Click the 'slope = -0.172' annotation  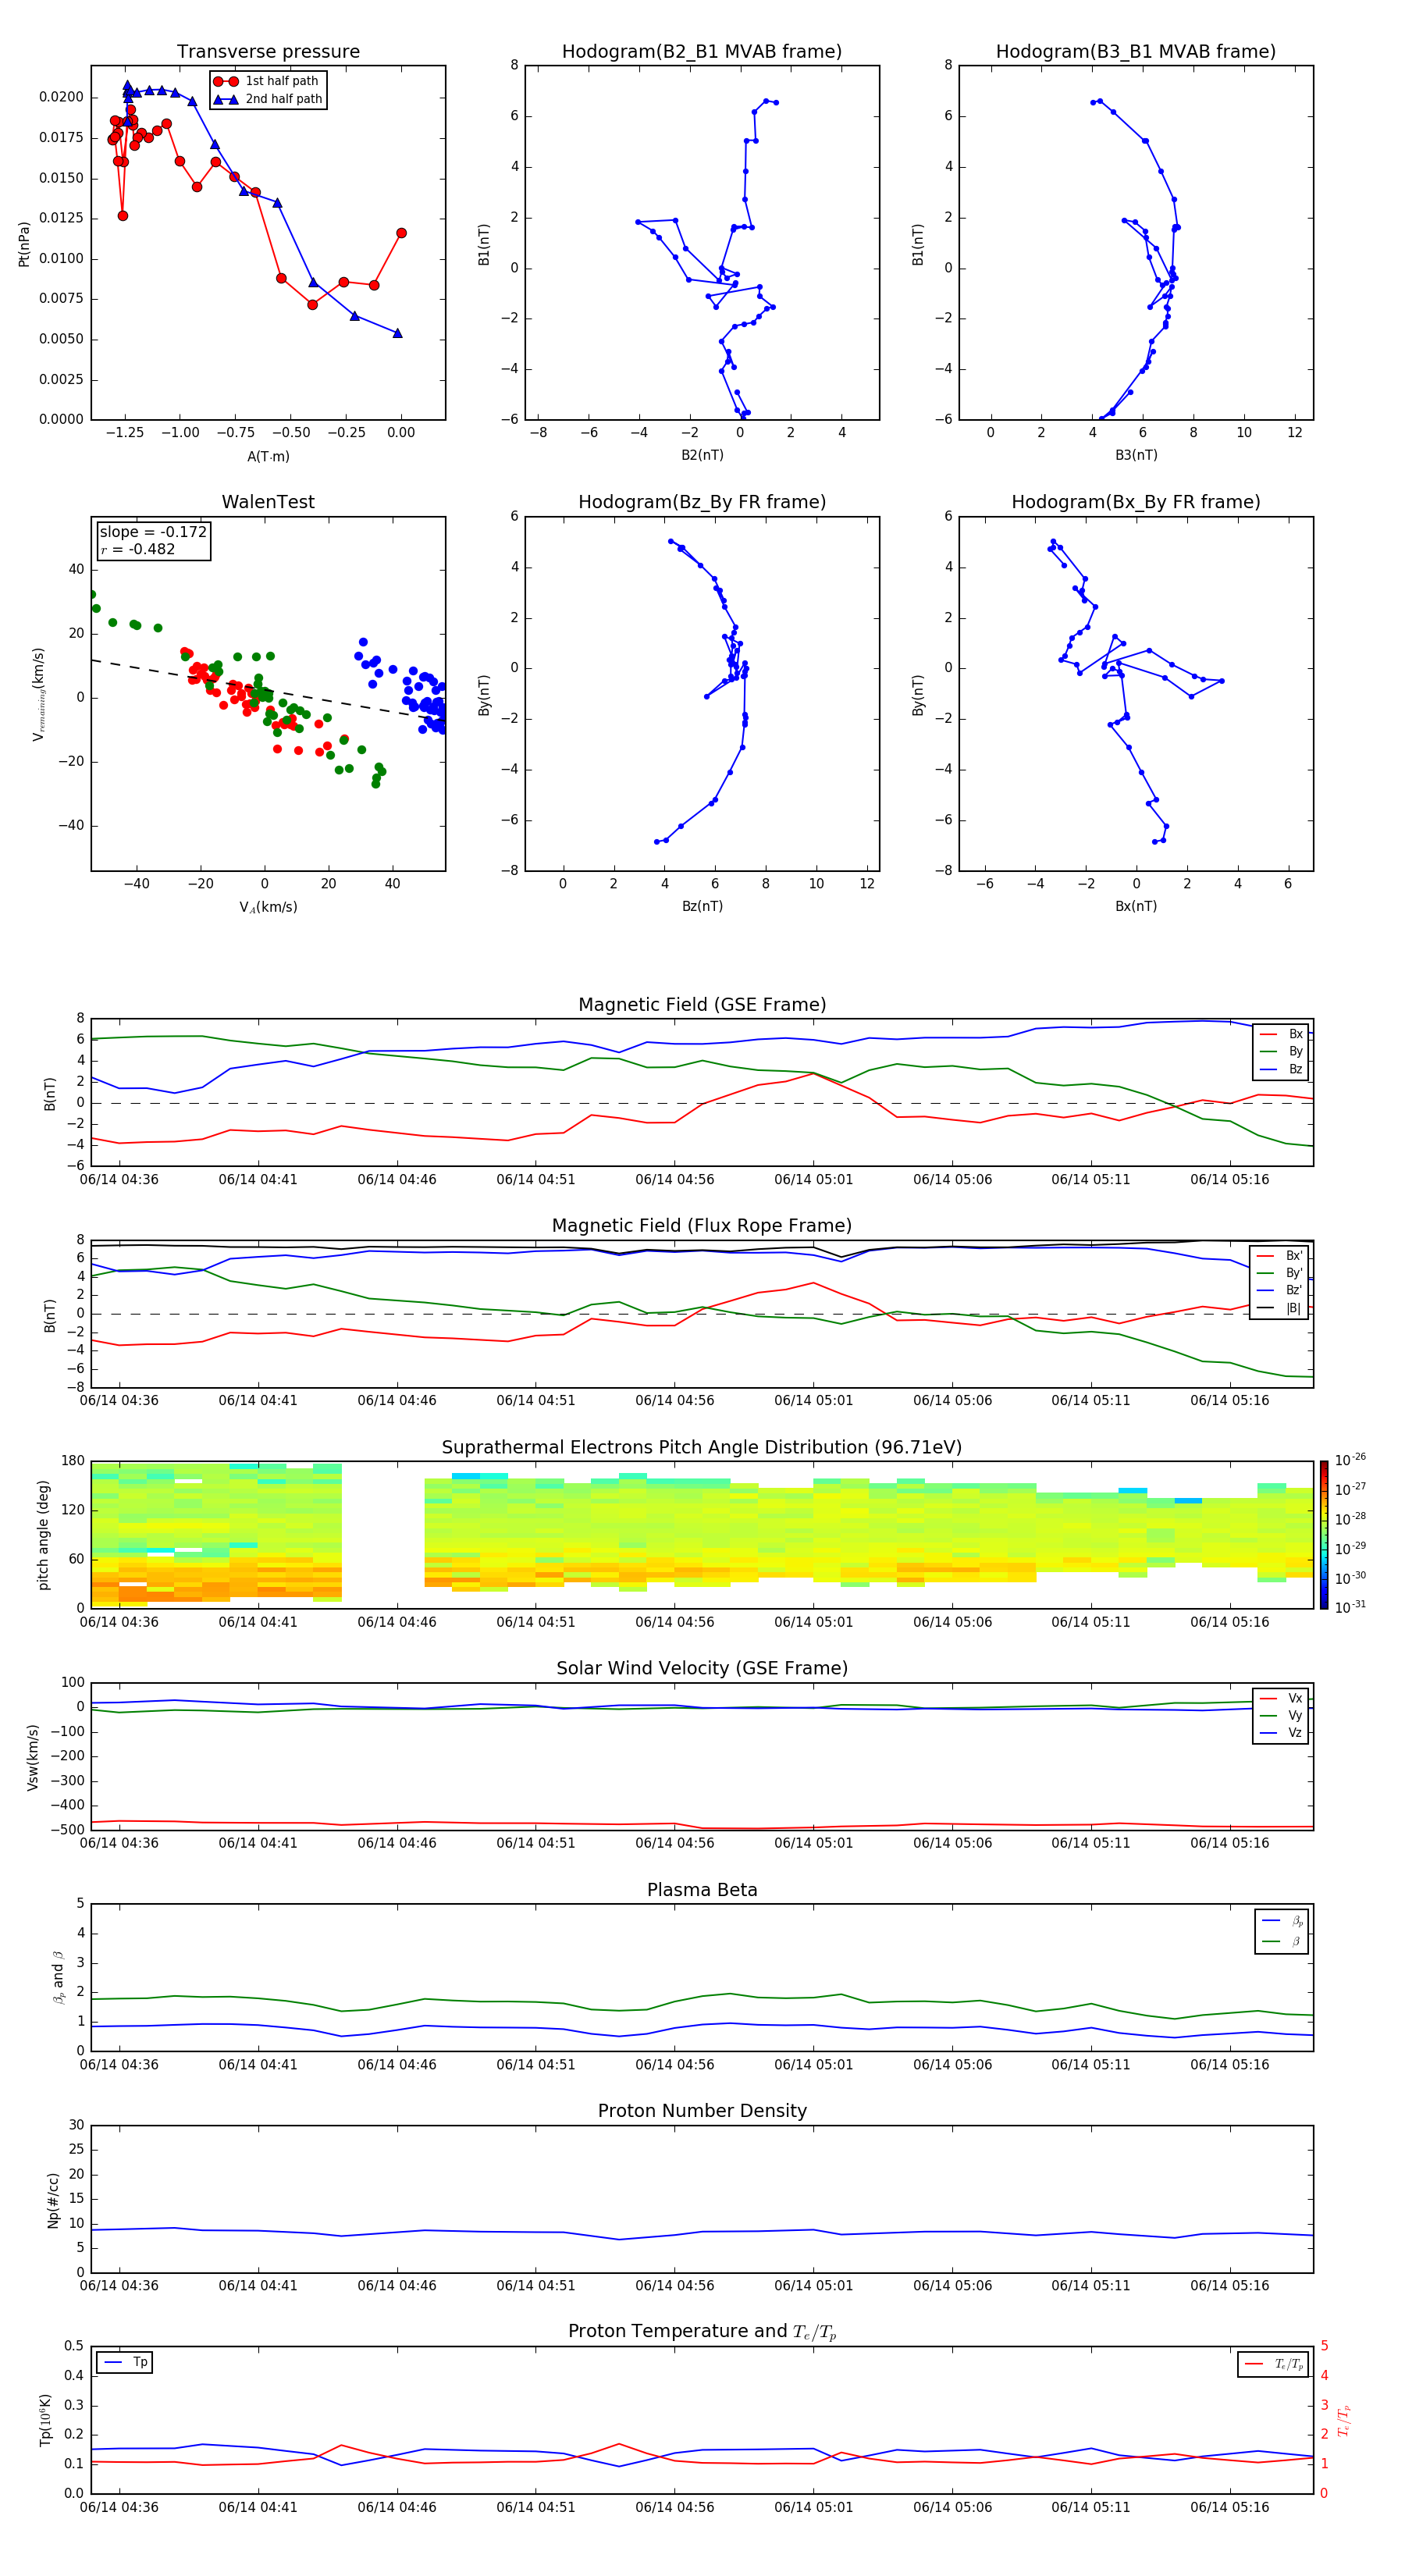click(153, 532)
